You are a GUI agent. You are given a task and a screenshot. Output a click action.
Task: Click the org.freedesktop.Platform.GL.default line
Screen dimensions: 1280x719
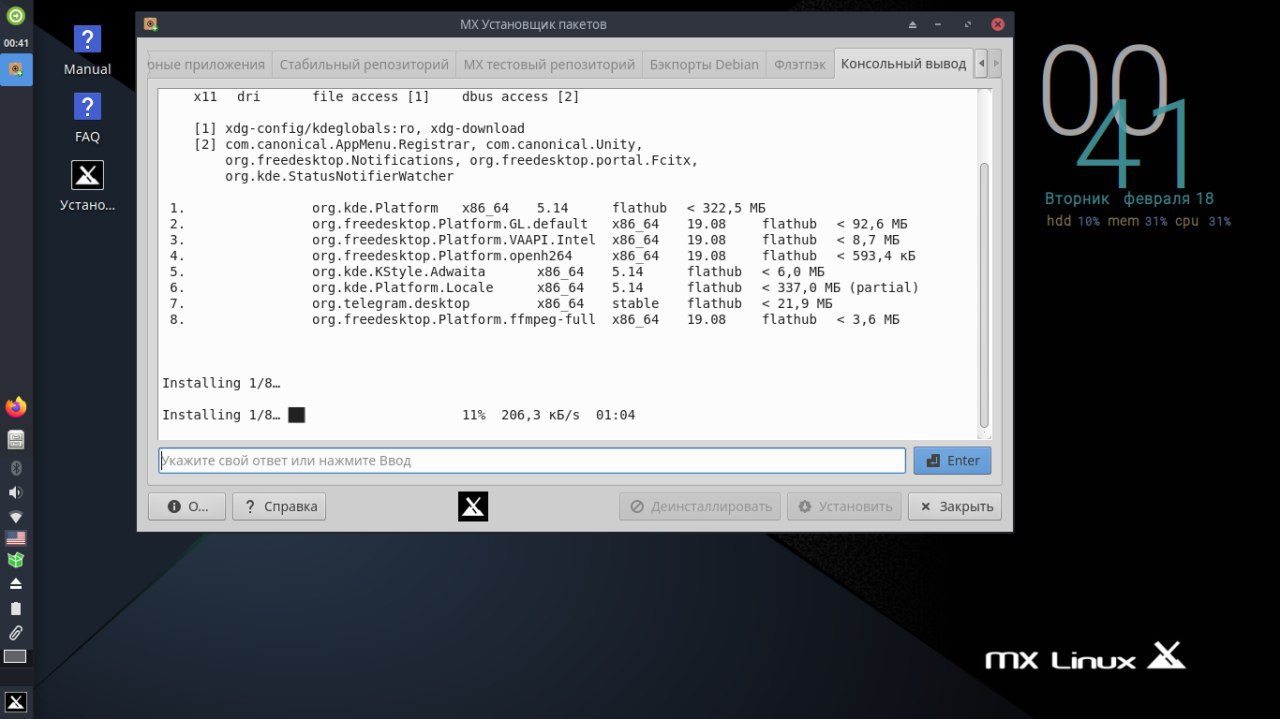pos(538,224)
